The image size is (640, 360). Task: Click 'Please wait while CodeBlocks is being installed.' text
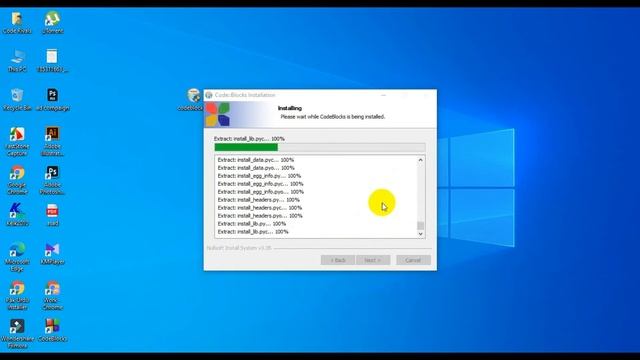click(x=333, y=117)
